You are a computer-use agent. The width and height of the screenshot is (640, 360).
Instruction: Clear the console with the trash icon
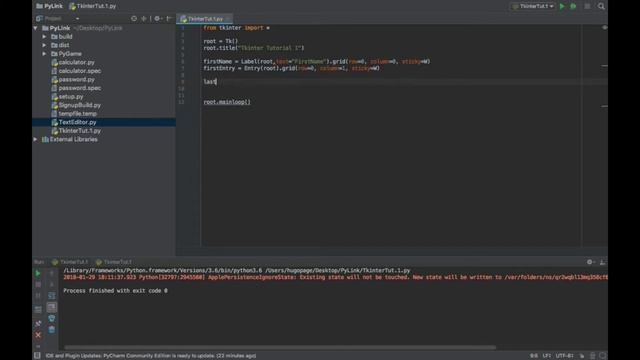(51, 329)
